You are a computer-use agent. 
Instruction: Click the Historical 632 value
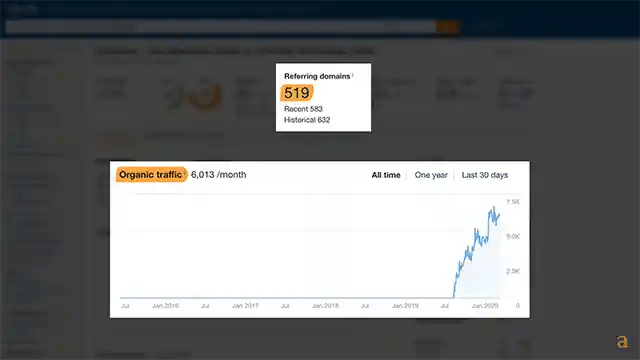tap(307, 120)
